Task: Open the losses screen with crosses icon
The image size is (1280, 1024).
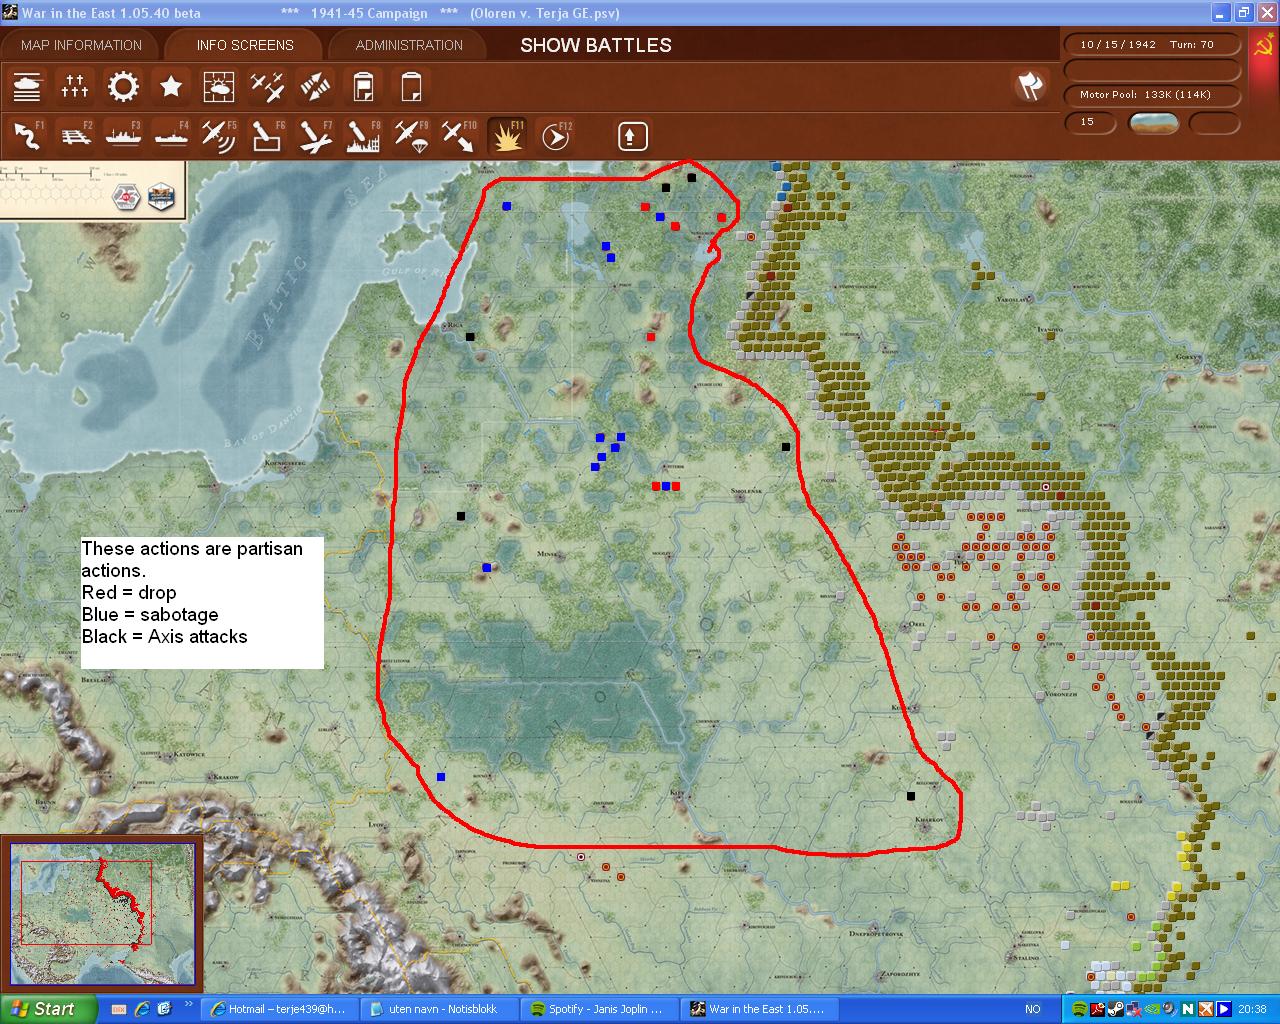Action: 75,87
